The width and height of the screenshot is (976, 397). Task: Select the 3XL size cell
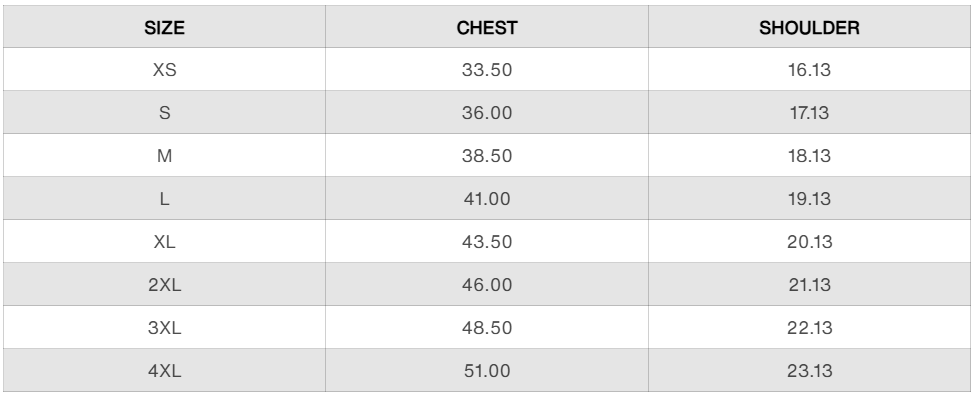[164, 327]
